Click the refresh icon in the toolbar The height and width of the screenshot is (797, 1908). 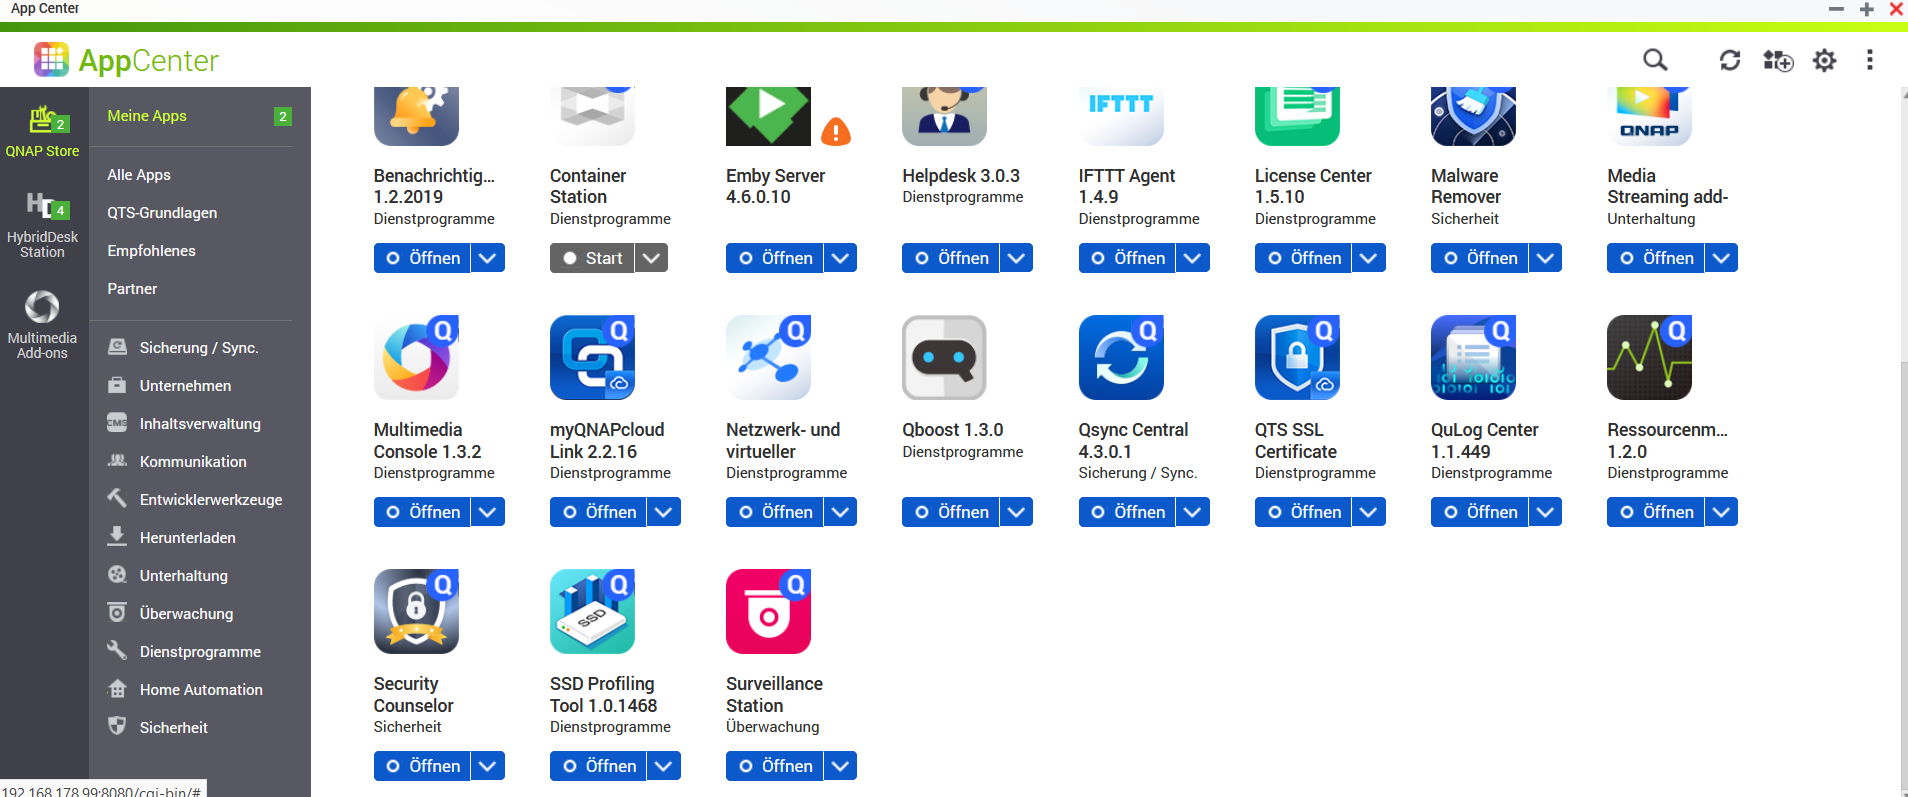(x=1730, y=60)
